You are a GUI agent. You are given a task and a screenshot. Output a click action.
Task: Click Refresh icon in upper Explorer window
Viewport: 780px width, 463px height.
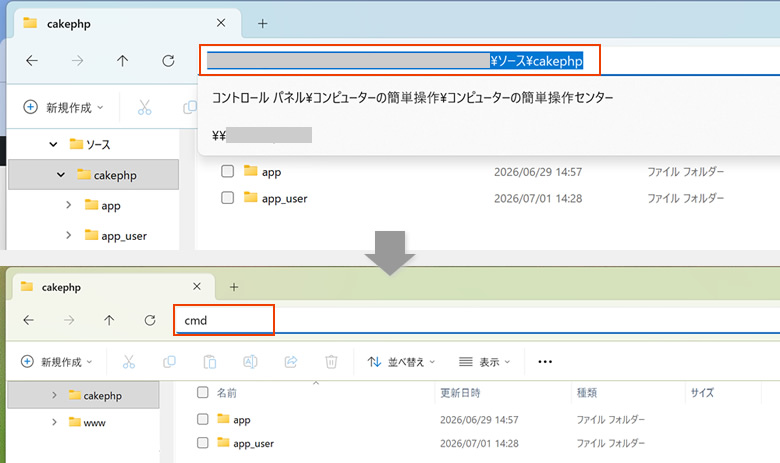[168, 61]
